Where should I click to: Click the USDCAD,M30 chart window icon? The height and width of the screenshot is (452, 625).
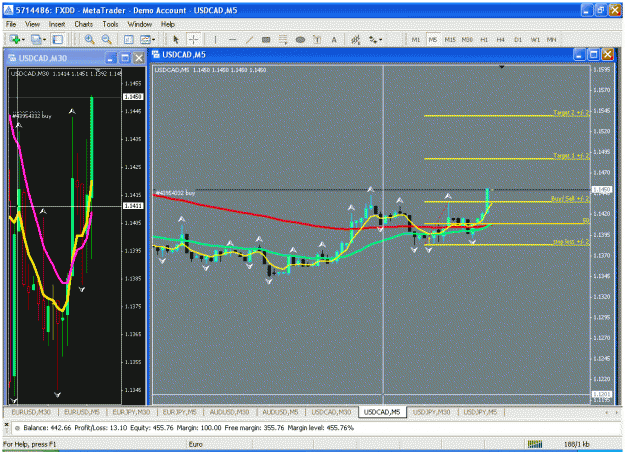click(x=12, y=58)
